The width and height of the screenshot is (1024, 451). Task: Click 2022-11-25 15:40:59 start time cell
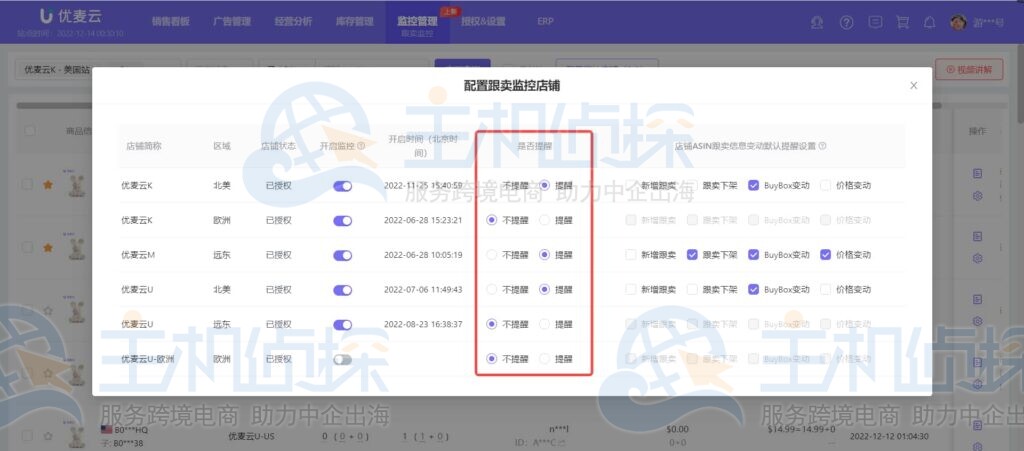pyautogui.click(x=423, y=185)
